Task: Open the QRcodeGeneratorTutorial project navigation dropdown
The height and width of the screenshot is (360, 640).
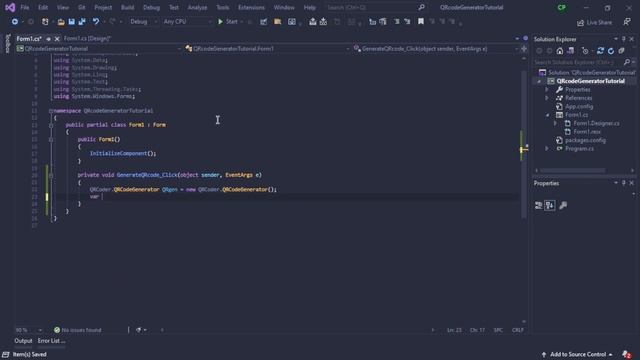Action: pyautogui.click(x=99, y=49)
